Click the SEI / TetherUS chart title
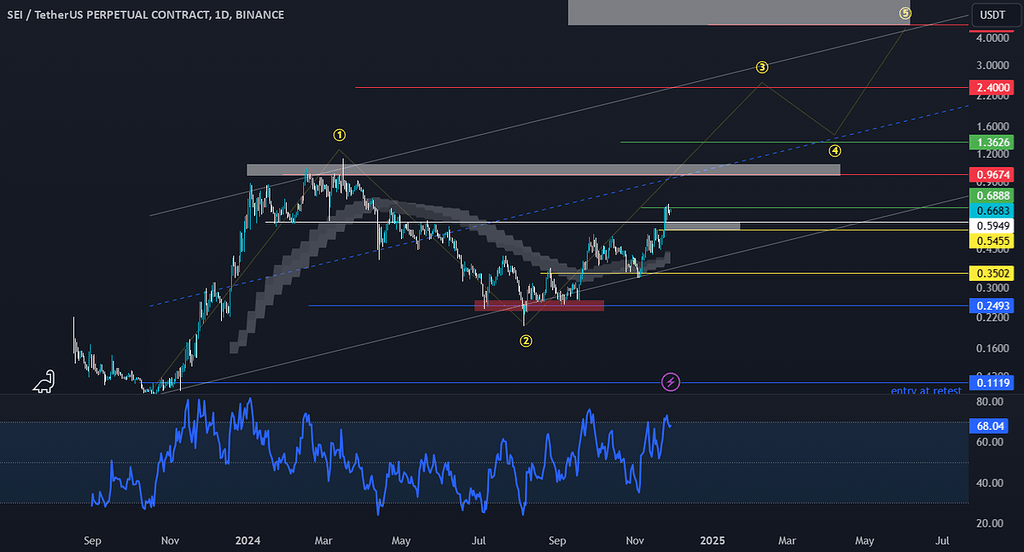Image resolution: width=1024 pixels, height=552 pixels. (146, 15)
